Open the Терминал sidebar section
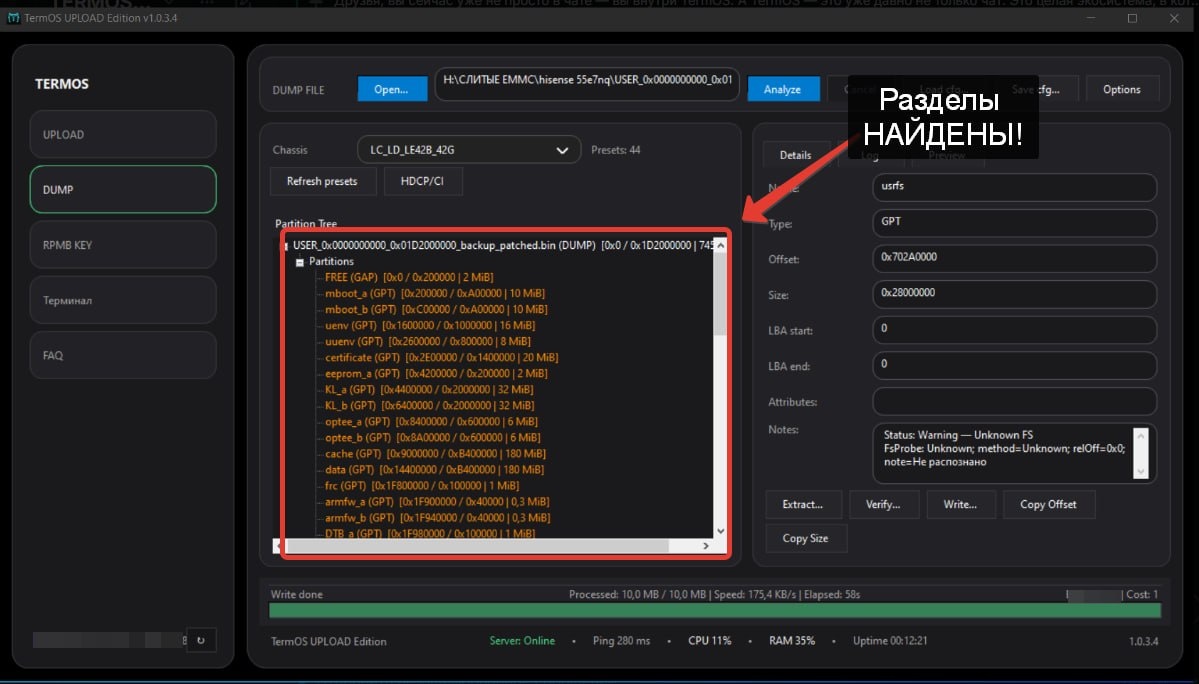 [123, 300]
